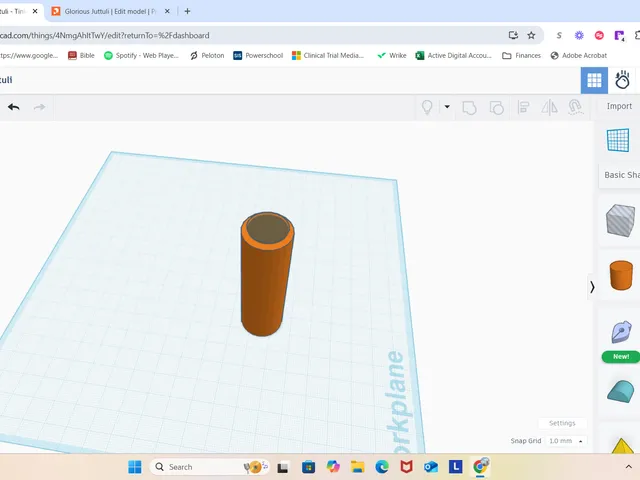Pick the yellow Pyramid shape
The width and height of the screenshot is (640, 480).
coord(621,445)
